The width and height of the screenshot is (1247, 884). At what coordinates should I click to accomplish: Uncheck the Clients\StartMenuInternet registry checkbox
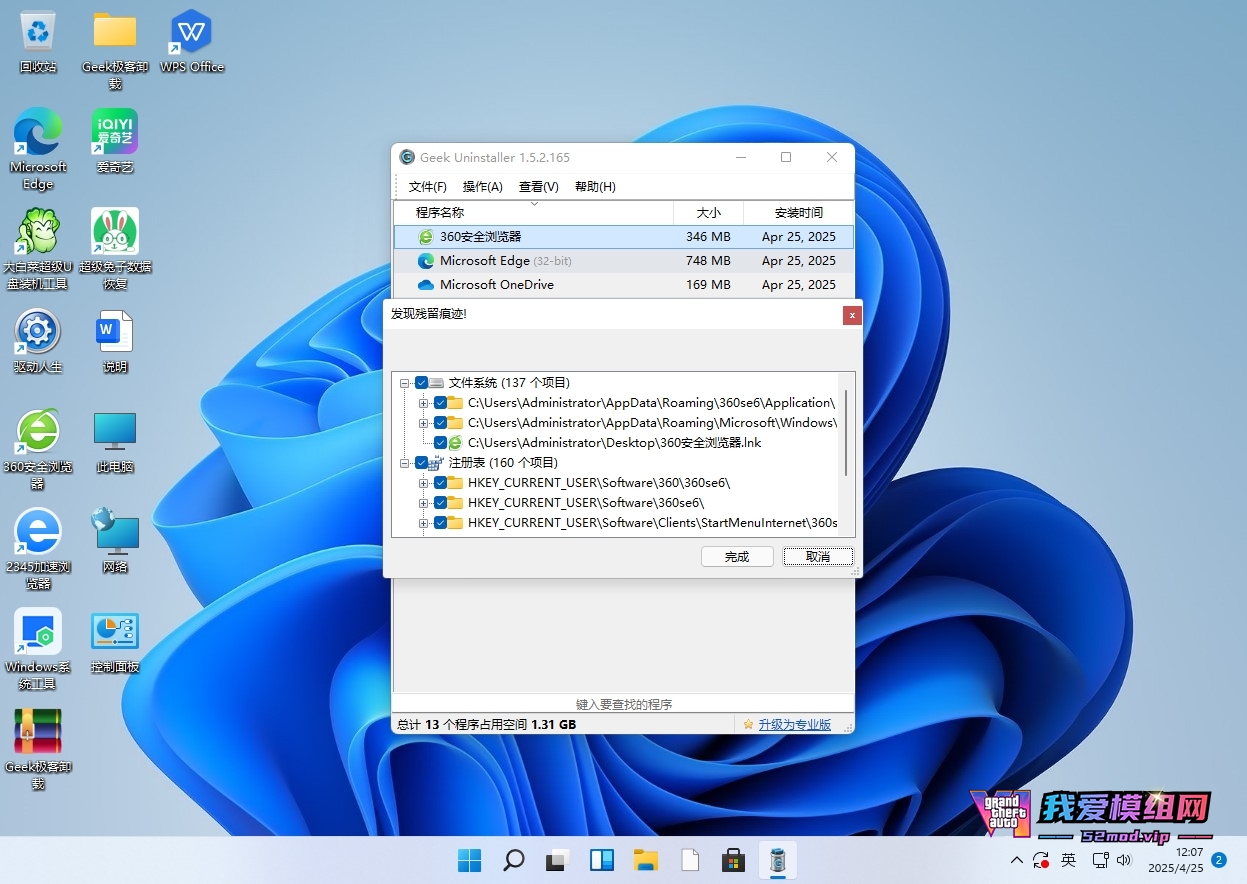(x=440, y=523)
